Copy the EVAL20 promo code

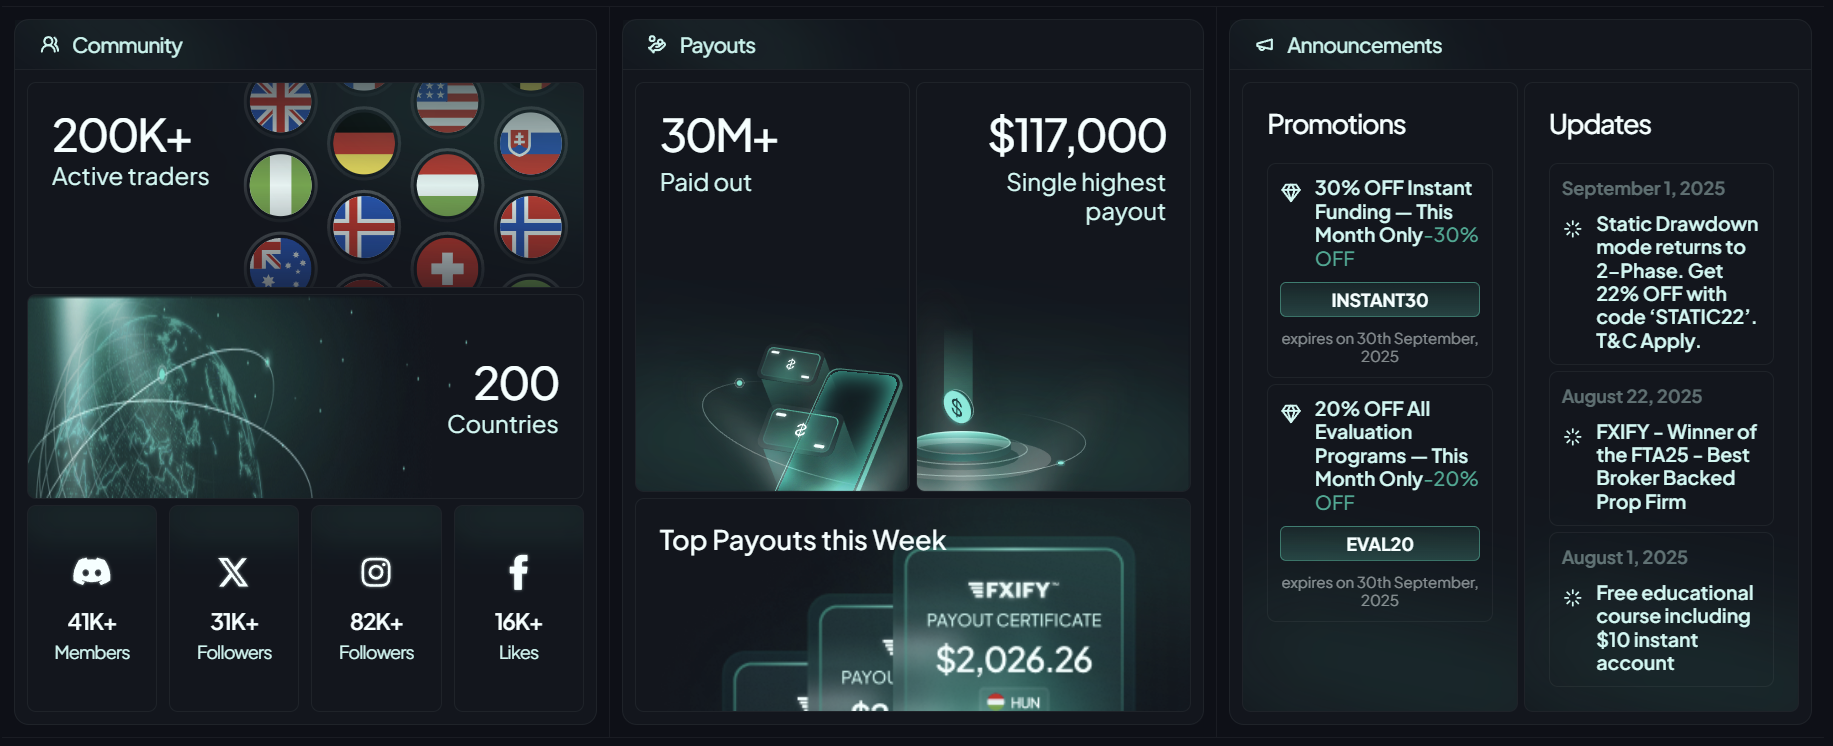[1379, 544]
